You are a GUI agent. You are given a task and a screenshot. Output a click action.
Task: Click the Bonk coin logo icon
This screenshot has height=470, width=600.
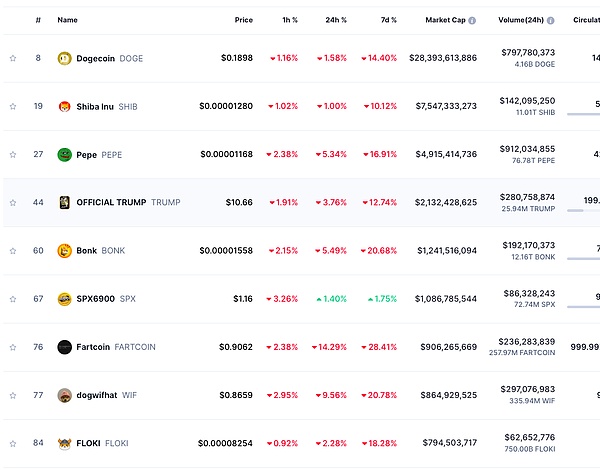(x=65, y=250)
